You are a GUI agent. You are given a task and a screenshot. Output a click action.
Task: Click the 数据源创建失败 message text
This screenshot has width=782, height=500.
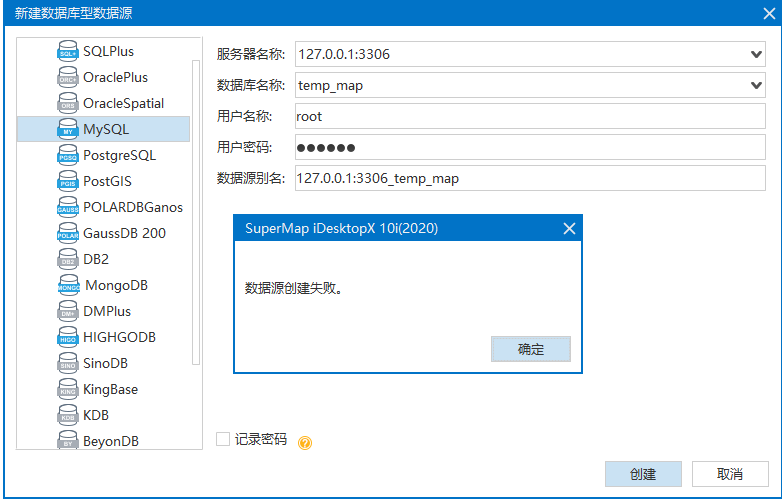point(294,288)
